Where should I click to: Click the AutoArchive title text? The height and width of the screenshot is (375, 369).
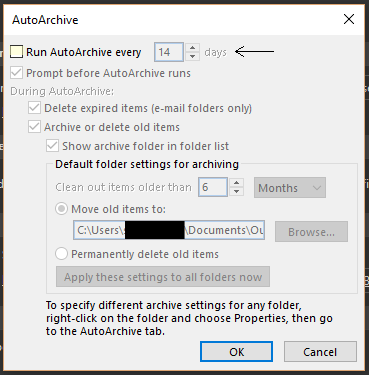45,20
